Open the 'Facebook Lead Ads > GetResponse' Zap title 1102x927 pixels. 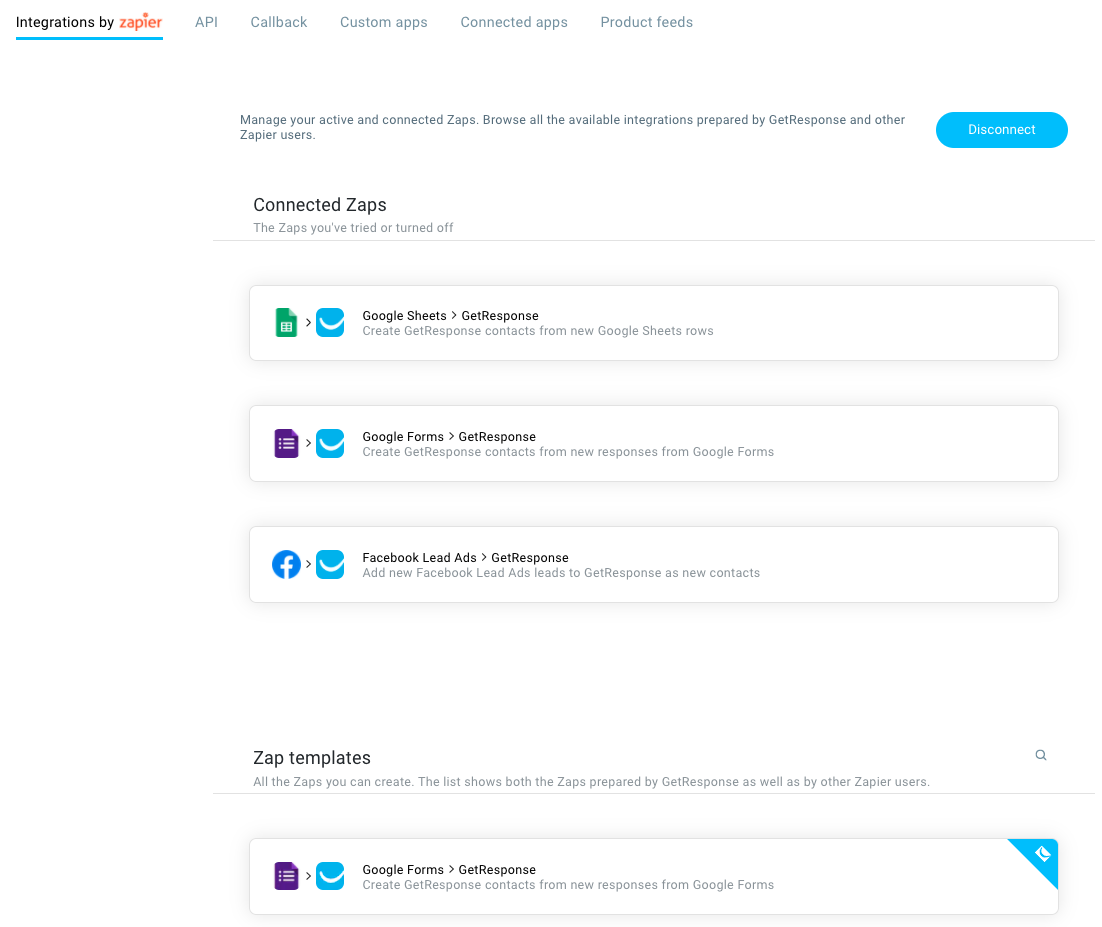tap(465, 557)
